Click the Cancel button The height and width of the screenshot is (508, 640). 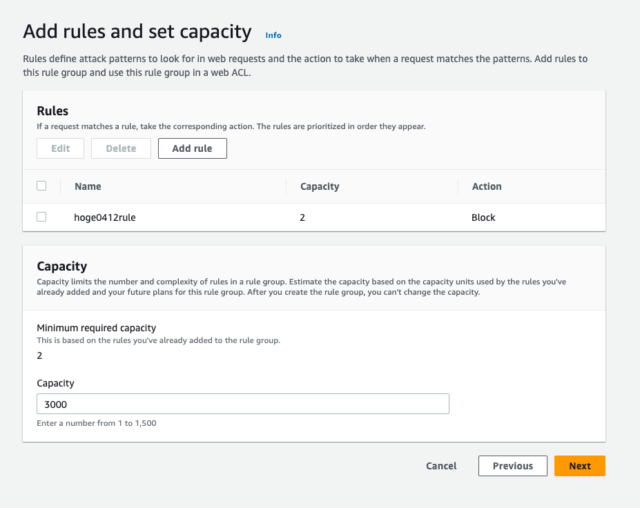(441, 466)
